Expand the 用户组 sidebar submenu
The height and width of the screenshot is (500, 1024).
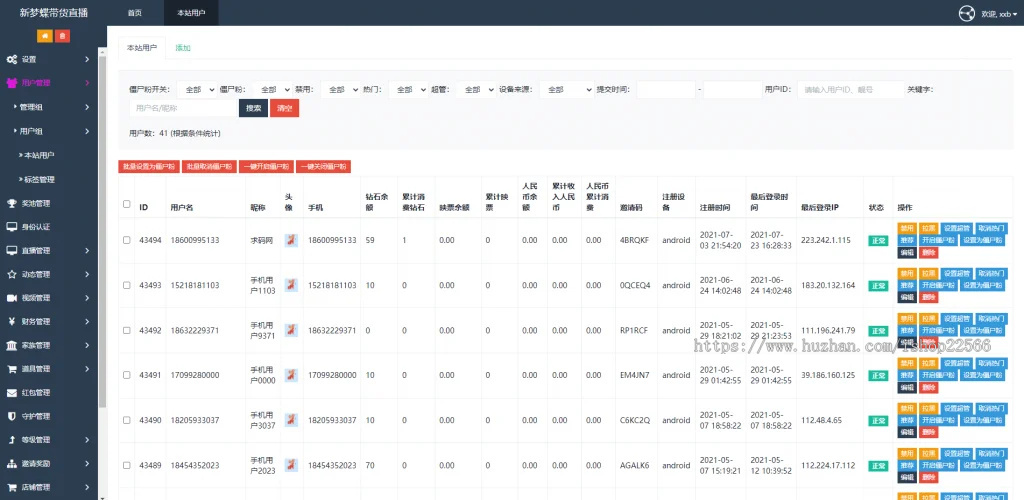[49, 131]
